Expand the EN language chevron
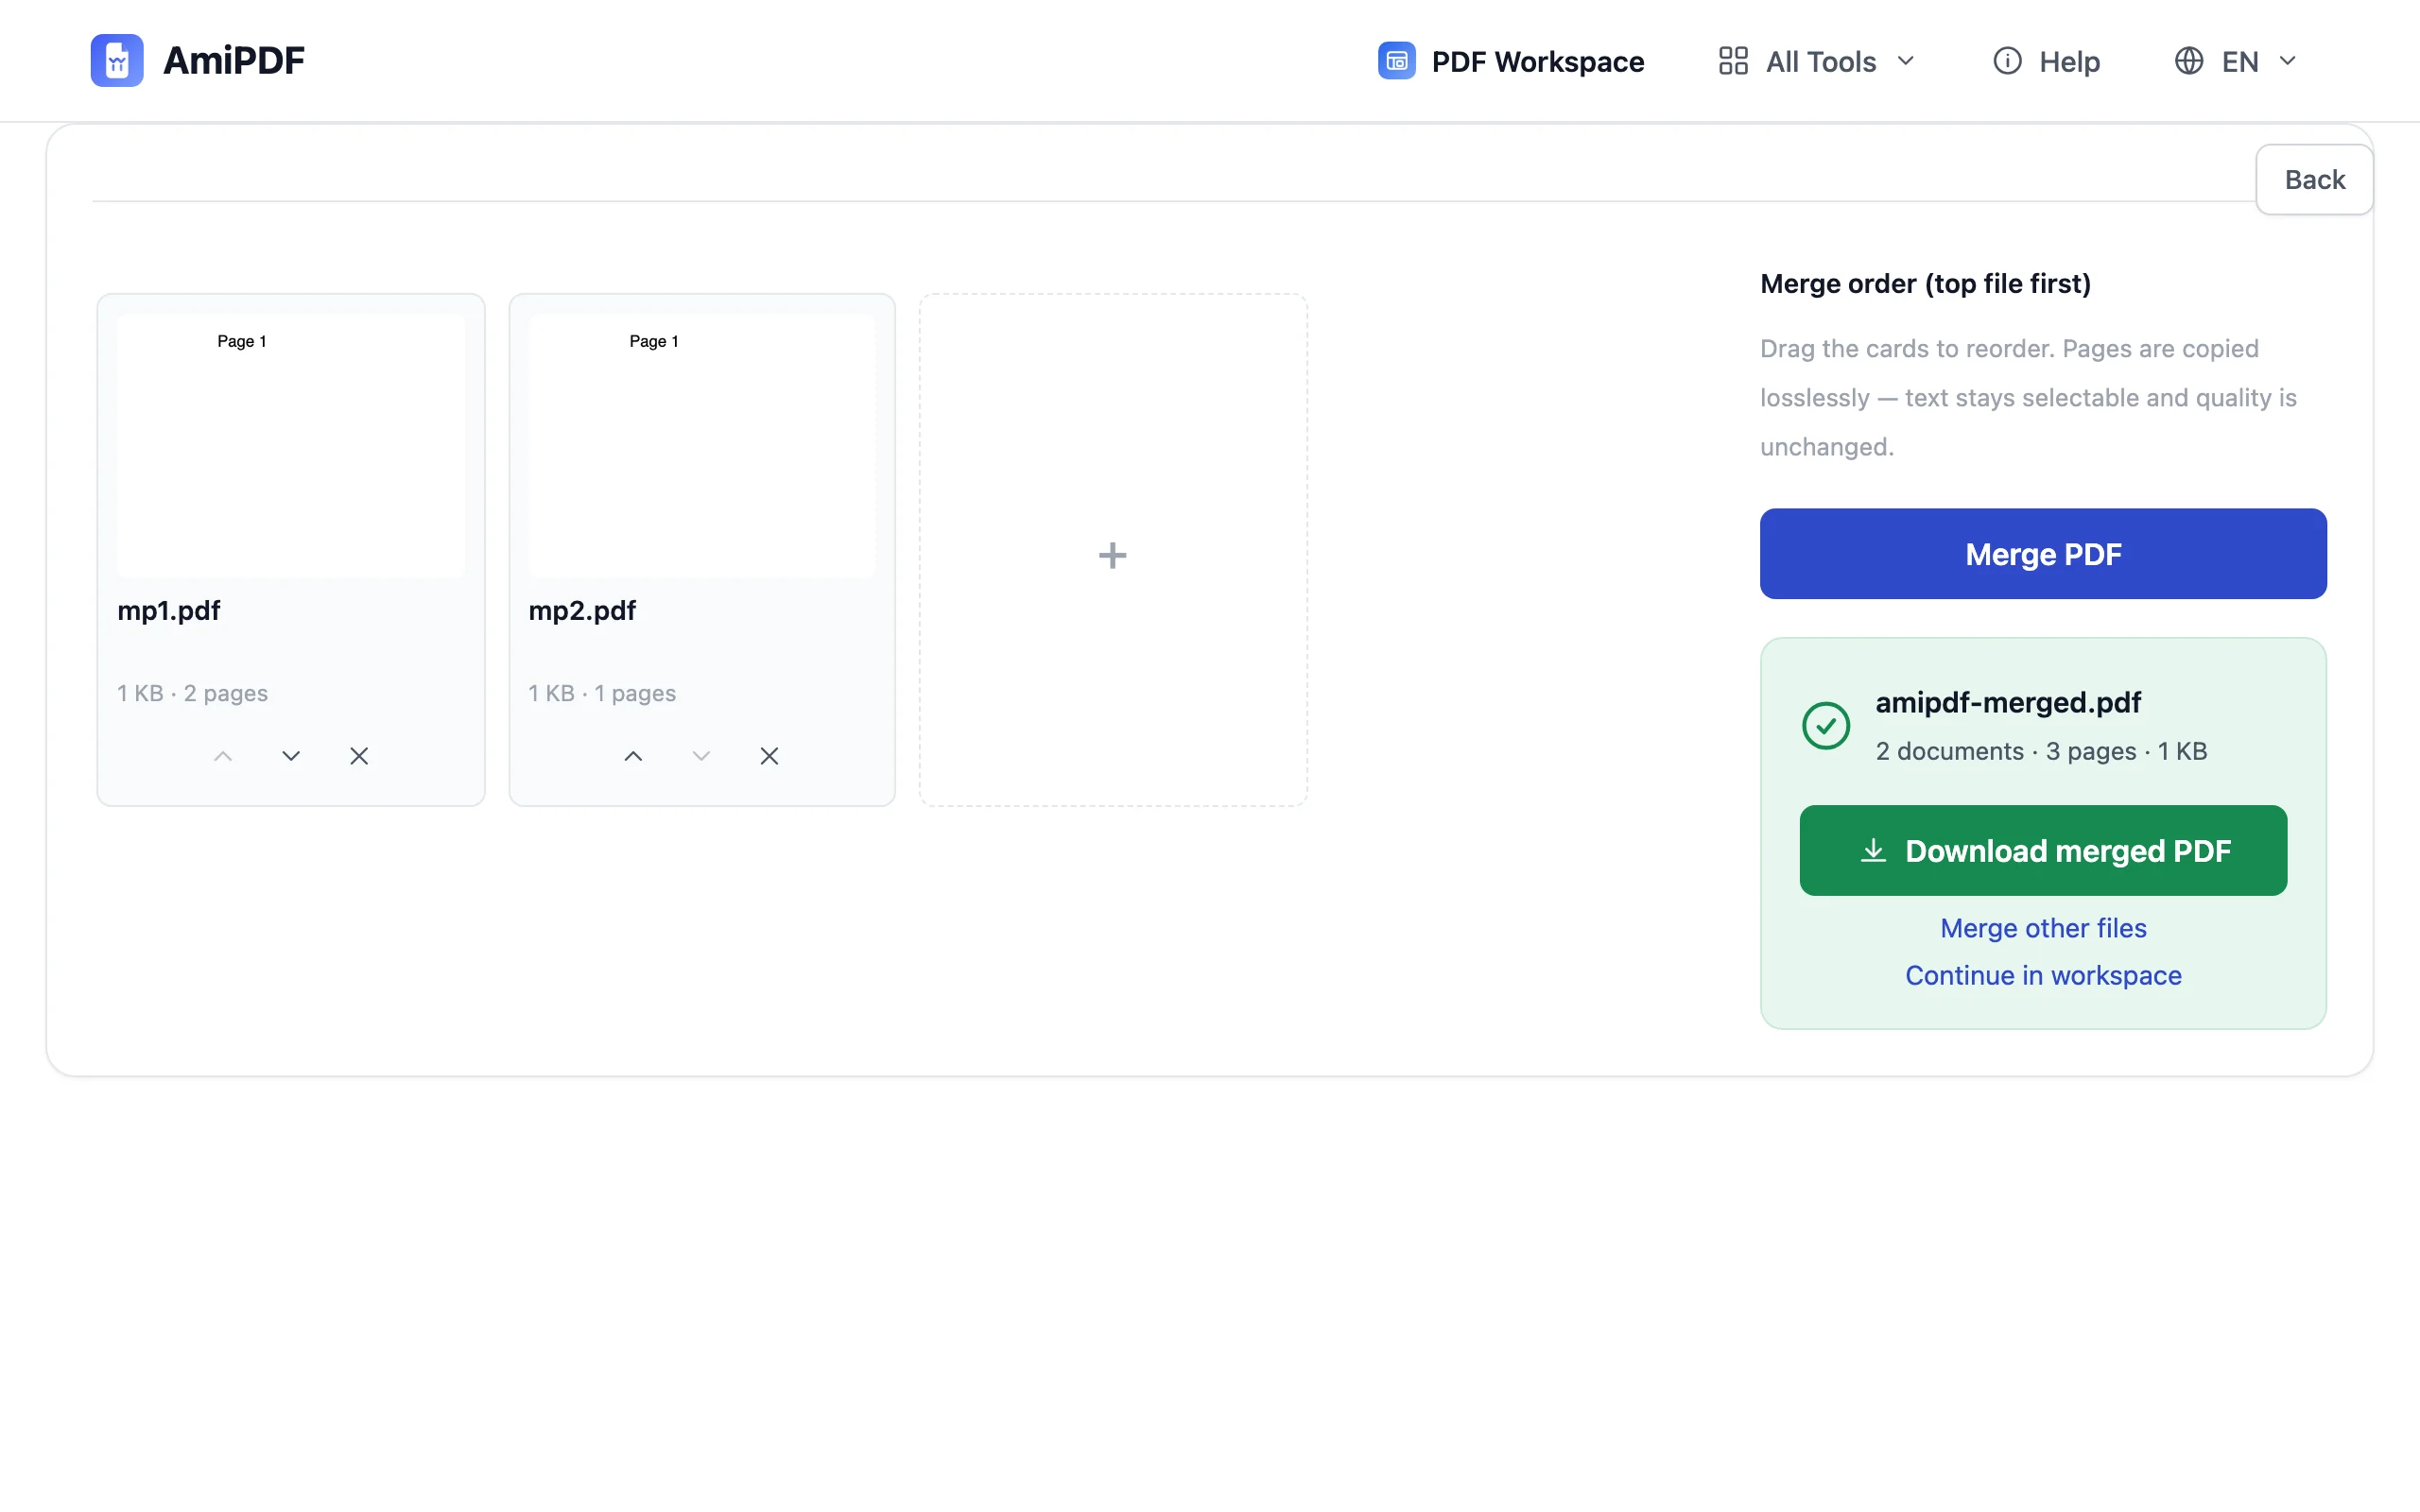The height and width of the screenshot is (1512, 2420). tap(2287, 61)
